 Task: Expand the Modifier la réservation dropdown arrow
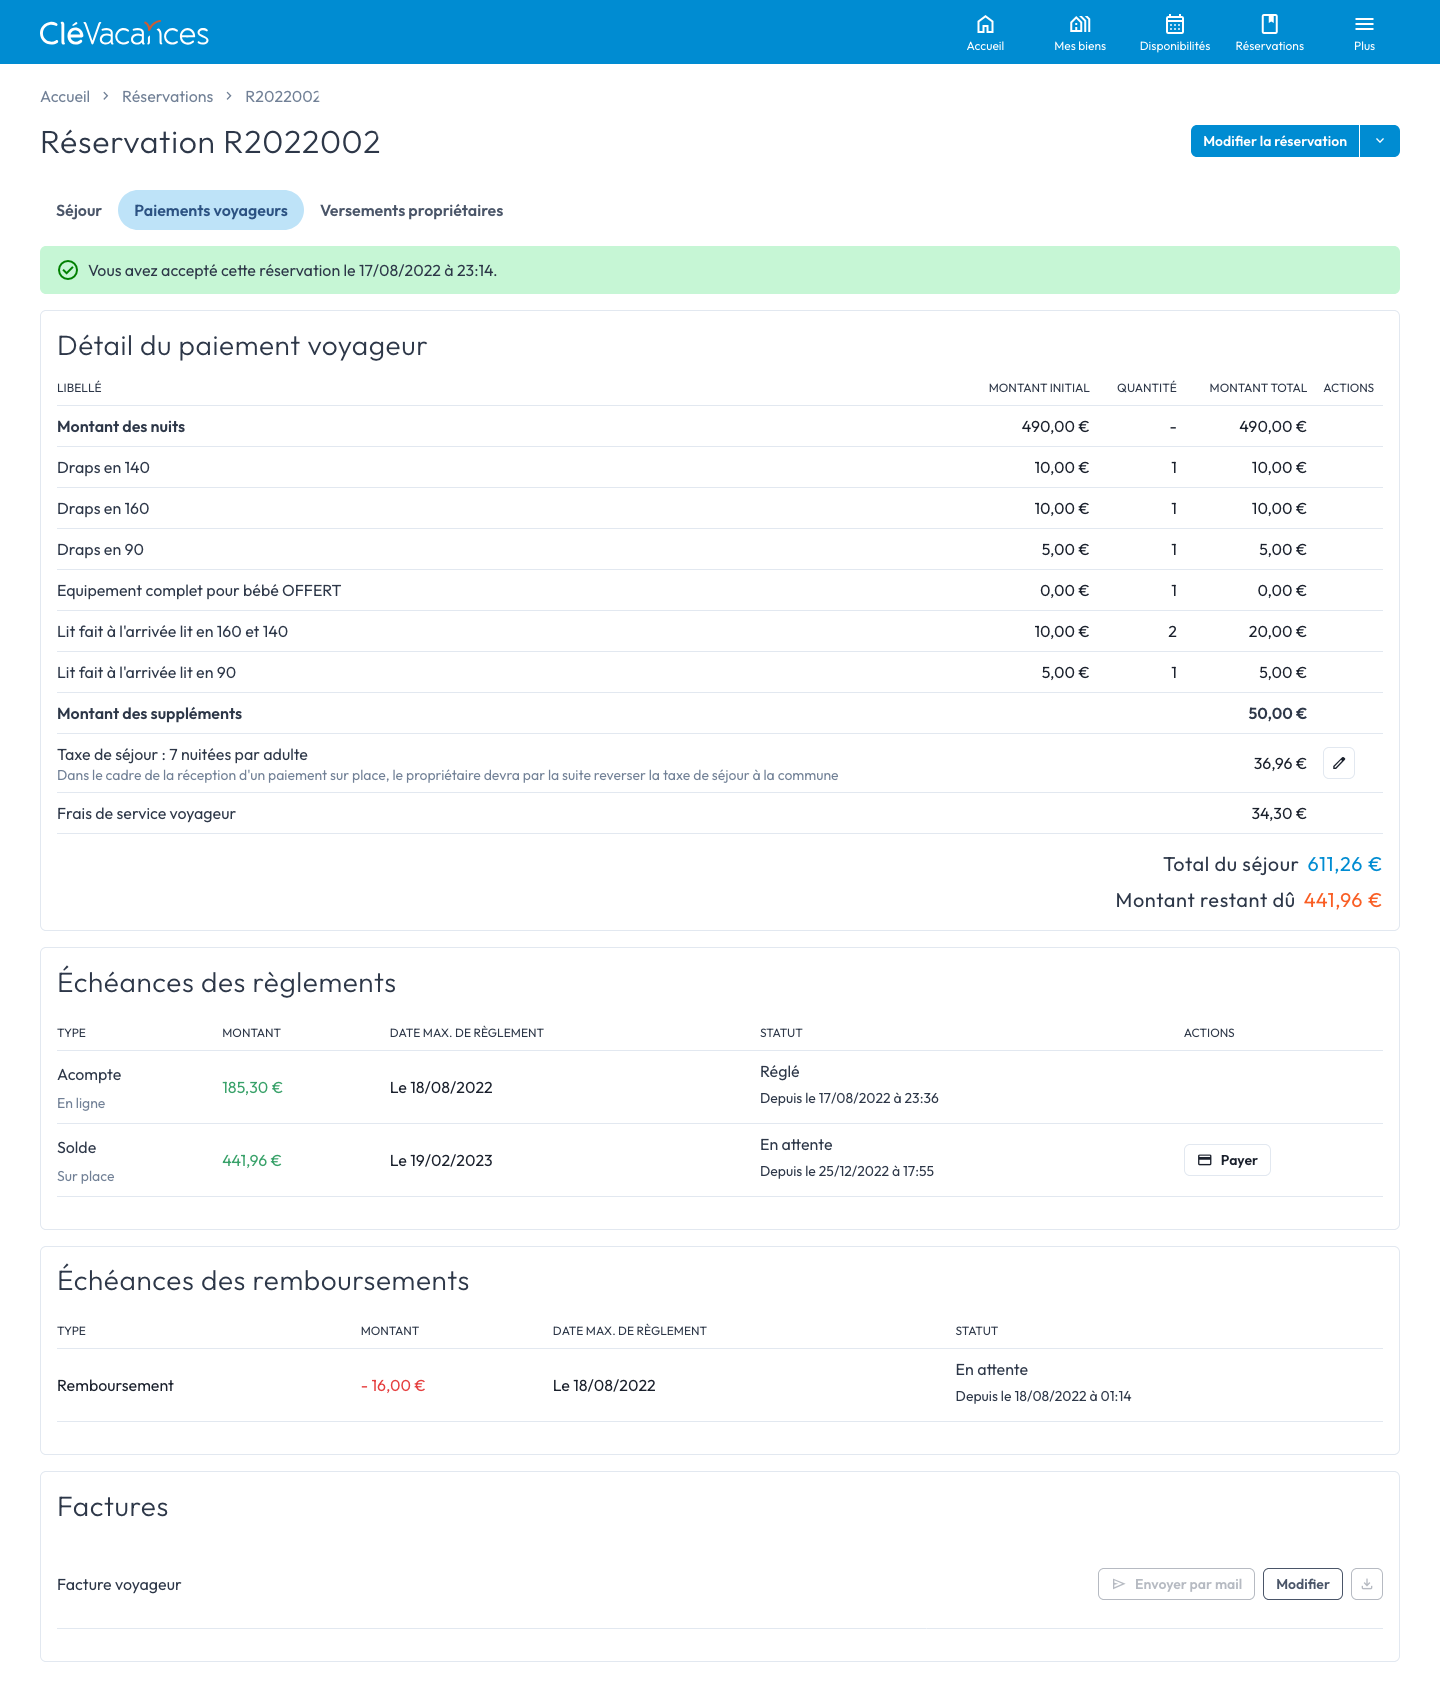[1380, 141]
